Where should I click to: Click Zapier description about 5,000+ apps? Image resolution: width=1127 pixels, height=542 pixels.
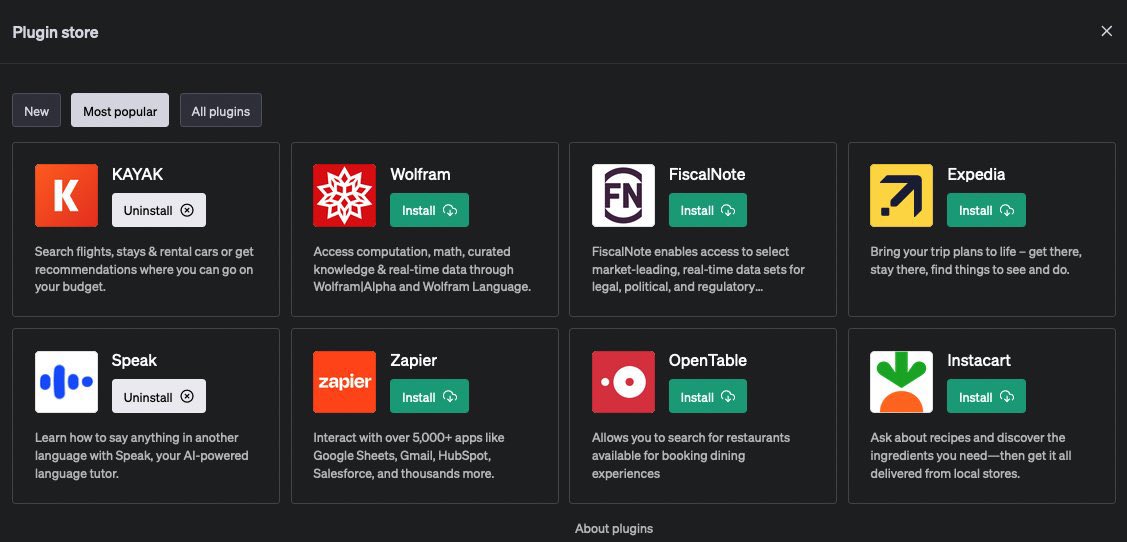point(408,456)
